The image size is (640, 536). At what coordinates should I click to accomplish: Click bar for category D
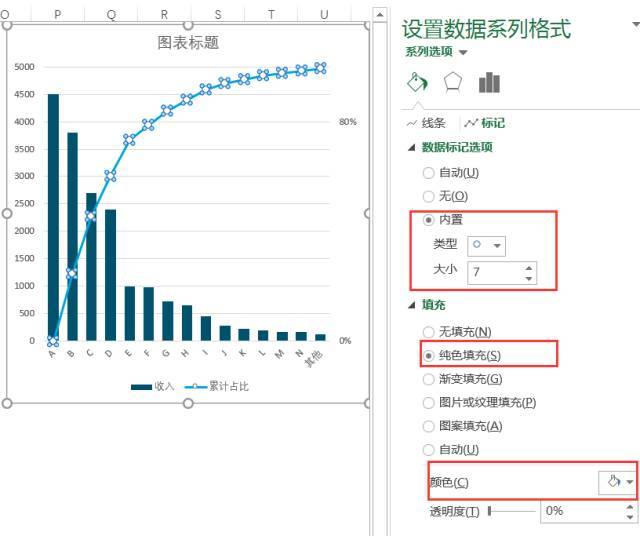pyautogui.click(x=110, y=275)
